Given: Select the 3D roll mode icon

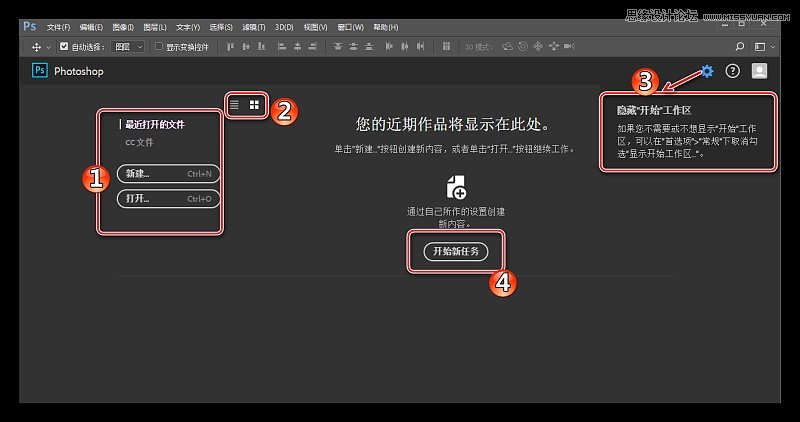Looking at the screenshot, I should click(522, 46).
